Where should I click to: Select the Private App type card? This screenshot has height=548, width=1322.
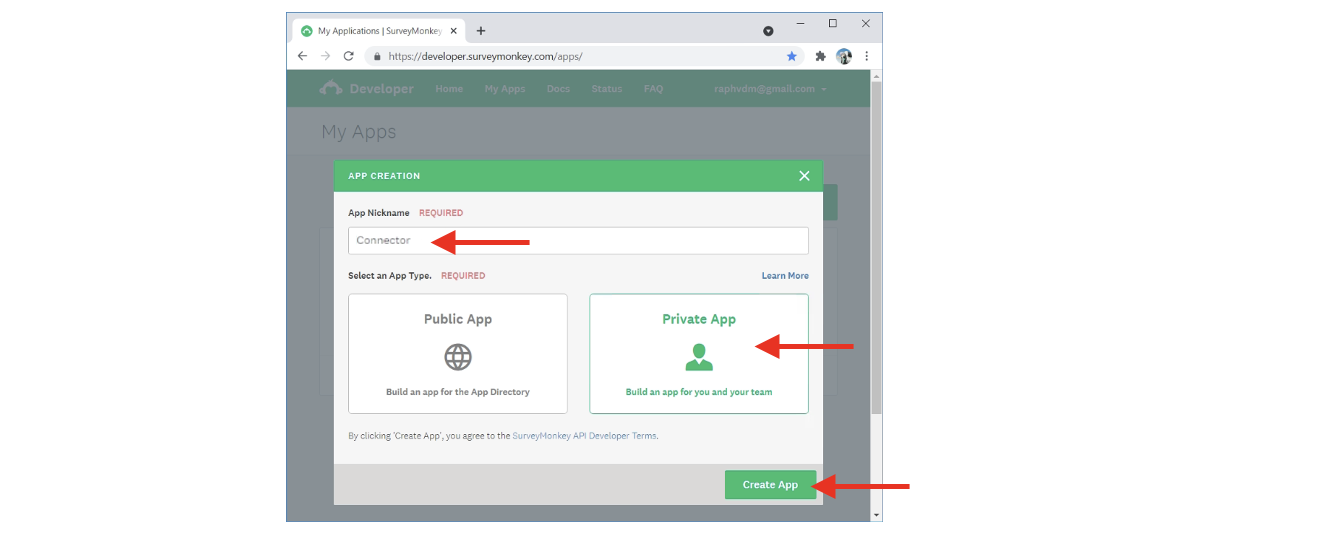click(x=698, y=353)
